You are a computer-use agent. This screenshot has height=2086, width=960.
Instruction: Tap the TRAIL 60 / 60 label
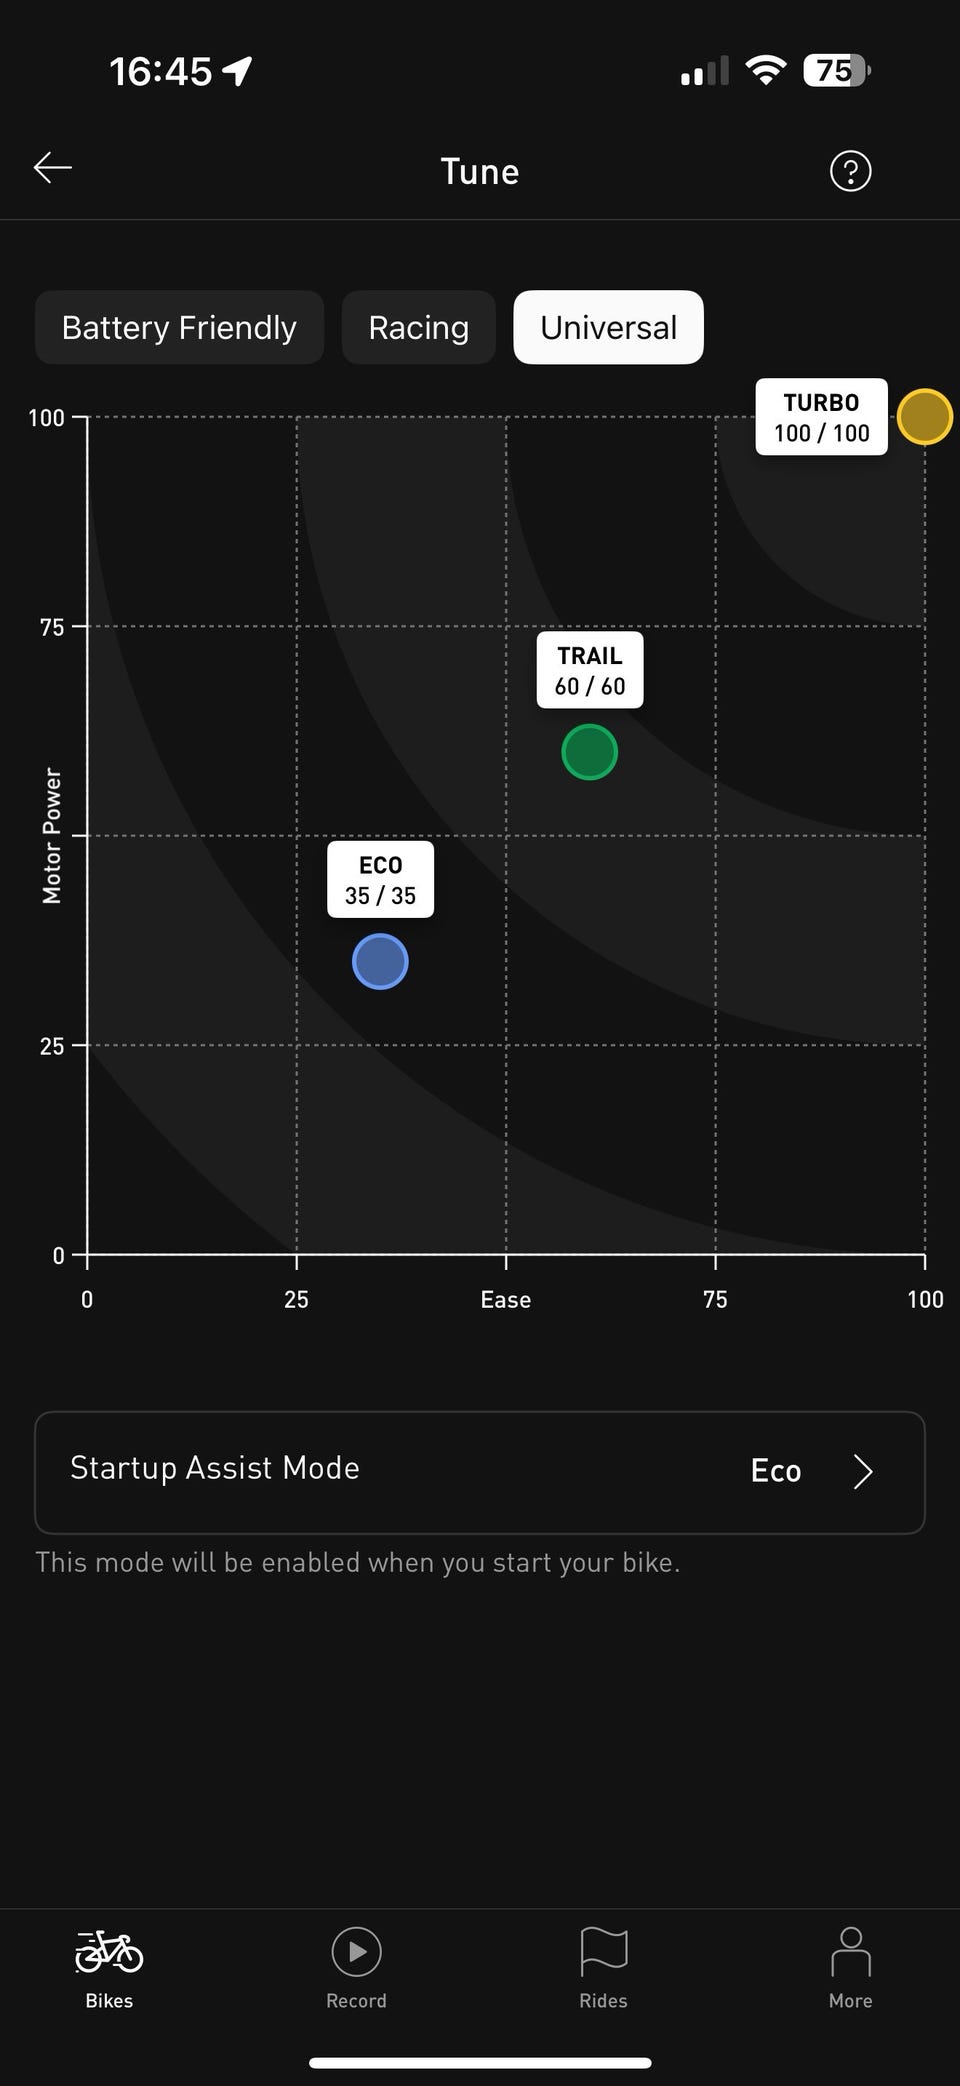[x=589, y=670]
